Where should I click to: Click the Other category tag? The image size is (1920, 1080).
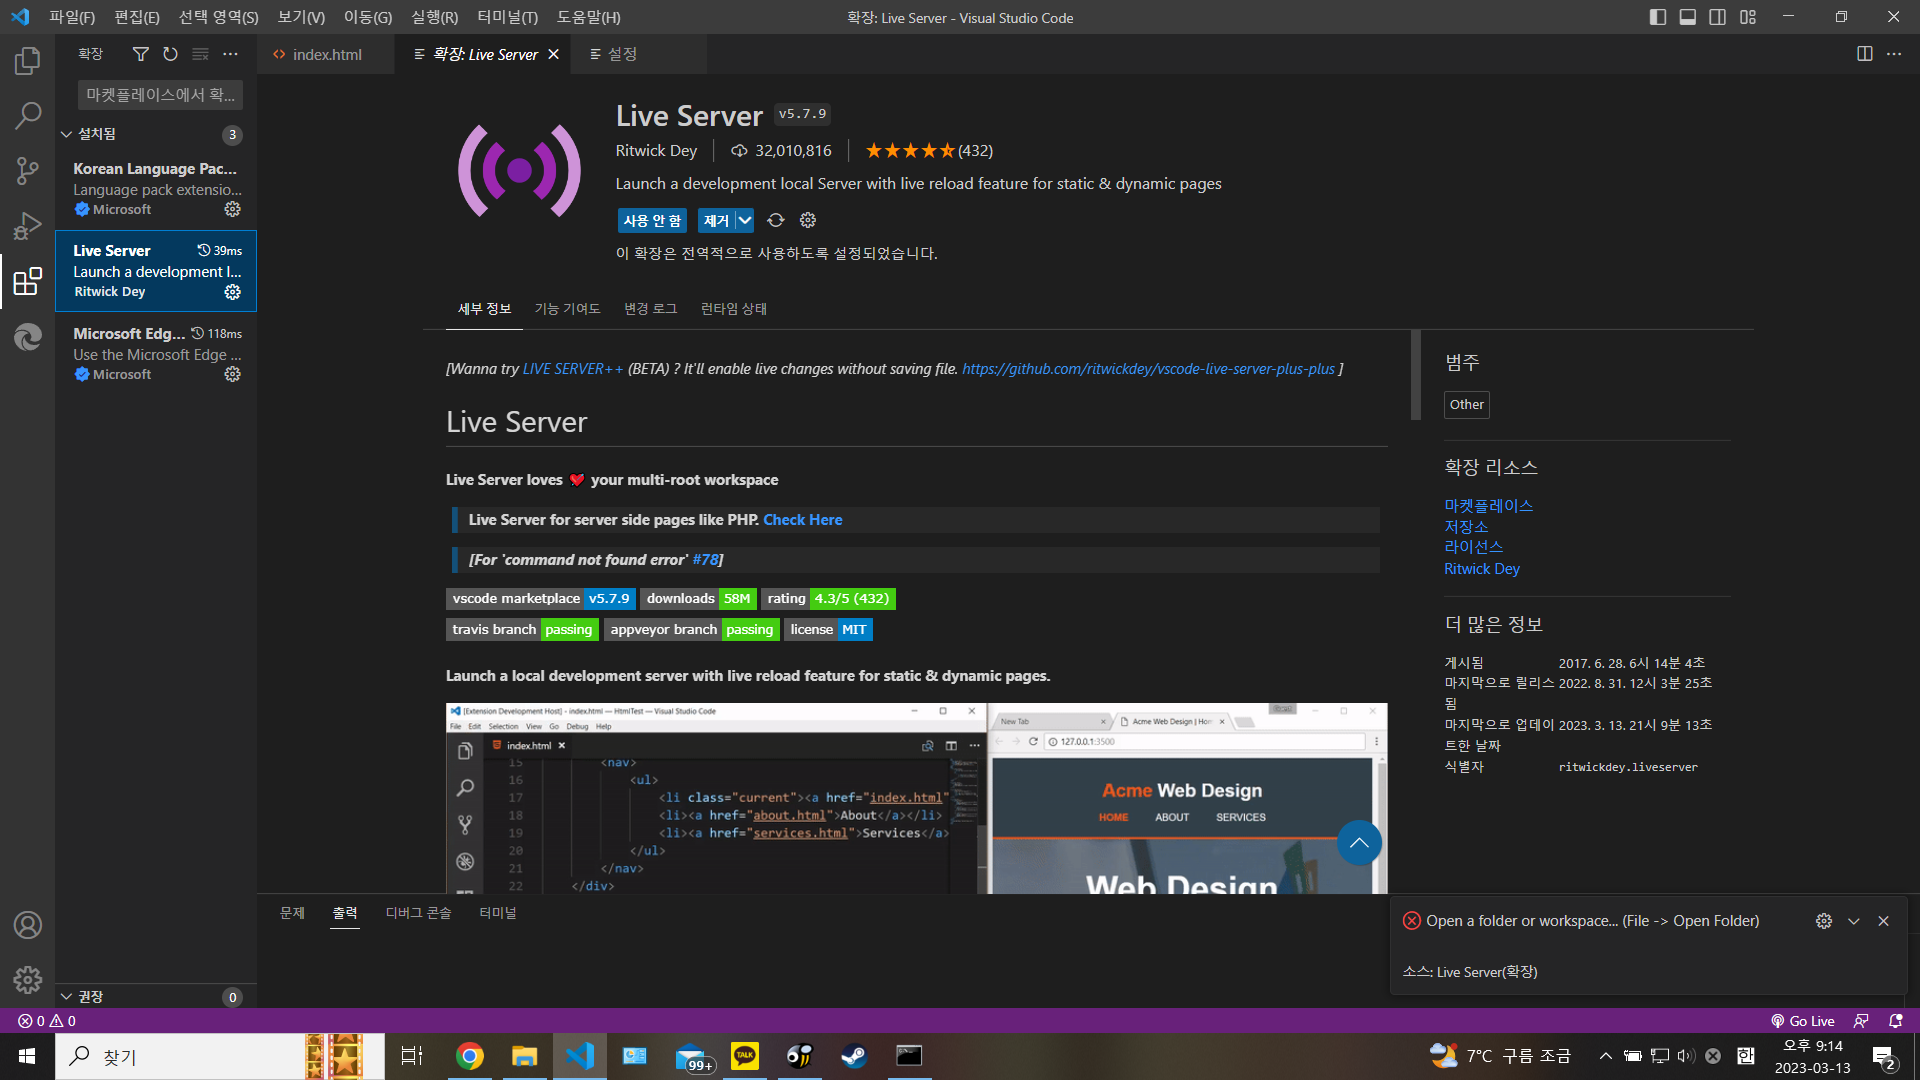pyautogui.click(x=1467, y=405)
